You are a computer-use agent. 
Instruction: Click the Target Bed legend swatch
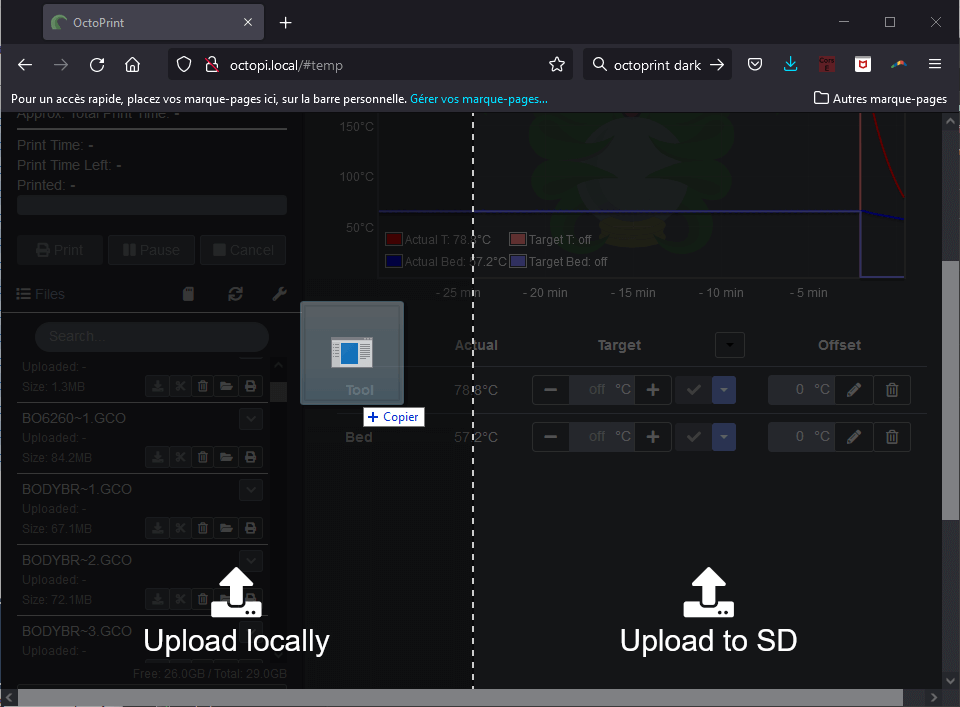pos(518,261)
